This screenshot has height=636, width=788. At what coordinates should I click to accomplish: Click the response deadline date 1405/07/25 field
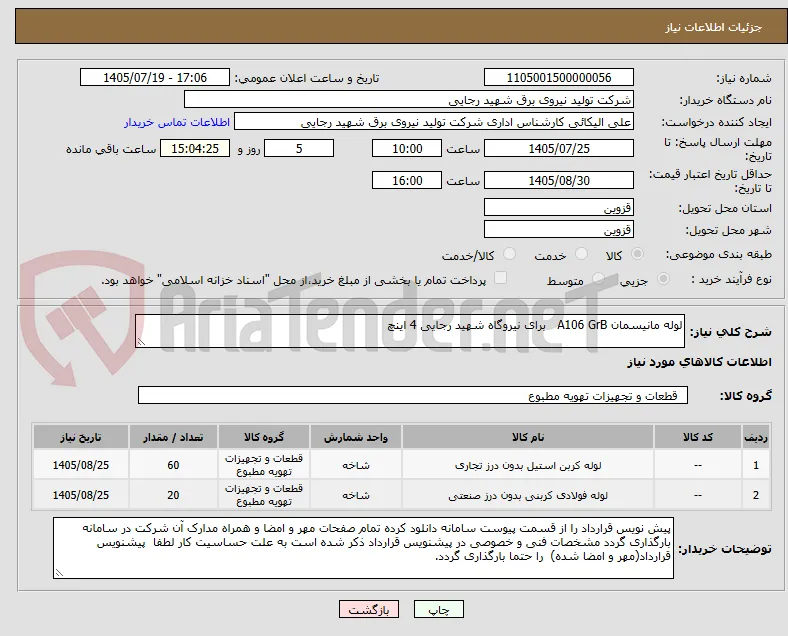[x=558, y=149]
